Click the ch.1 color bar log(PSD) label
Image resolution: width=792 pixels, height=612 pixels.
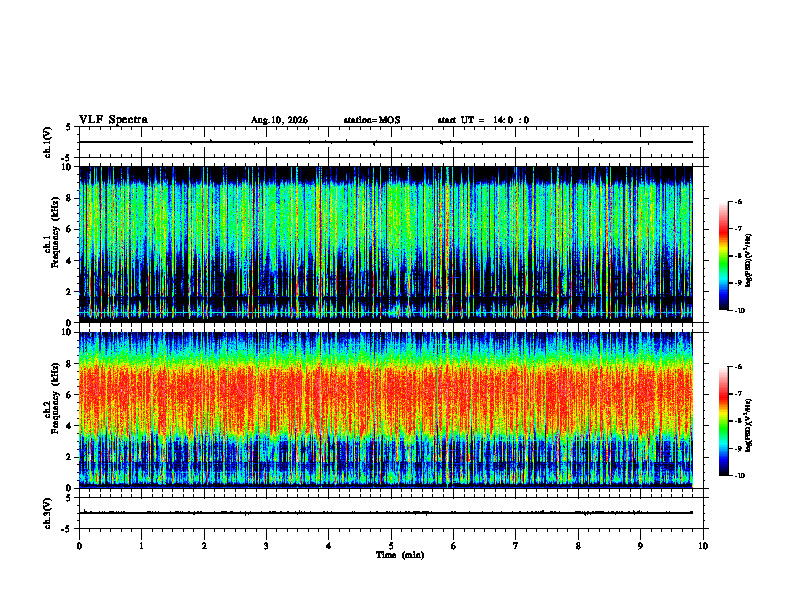pos(749,261)
